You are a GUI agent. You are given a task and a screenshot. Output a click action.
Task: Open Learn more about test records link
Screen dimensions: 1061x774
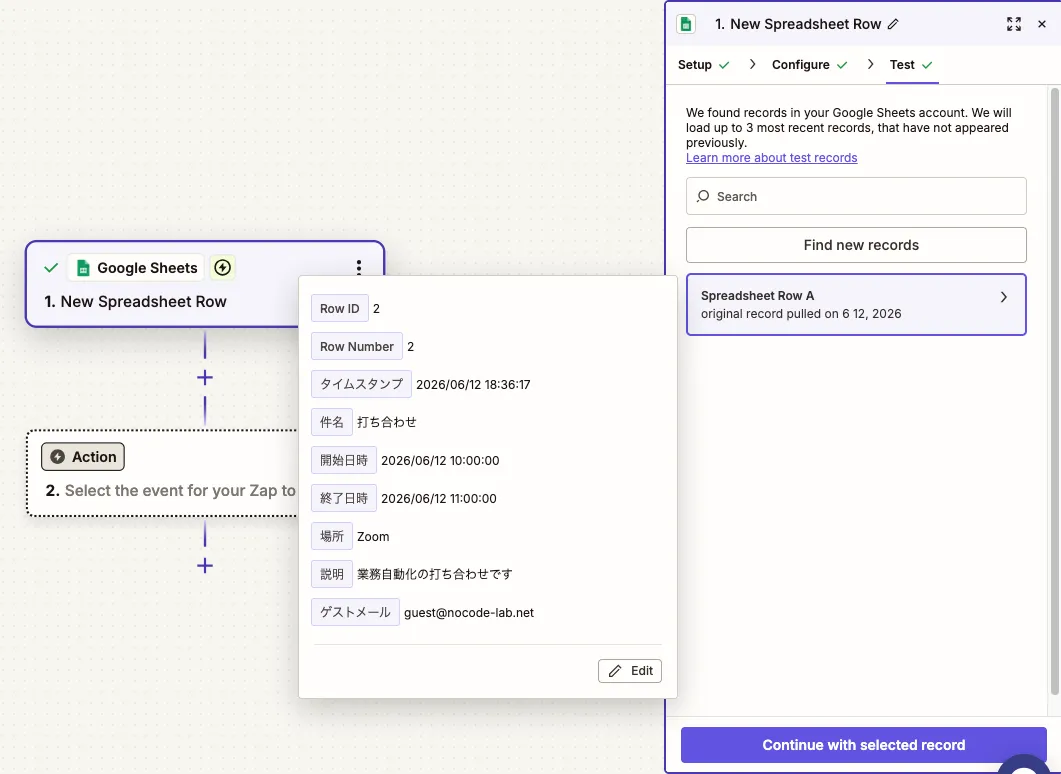[771, 158]
